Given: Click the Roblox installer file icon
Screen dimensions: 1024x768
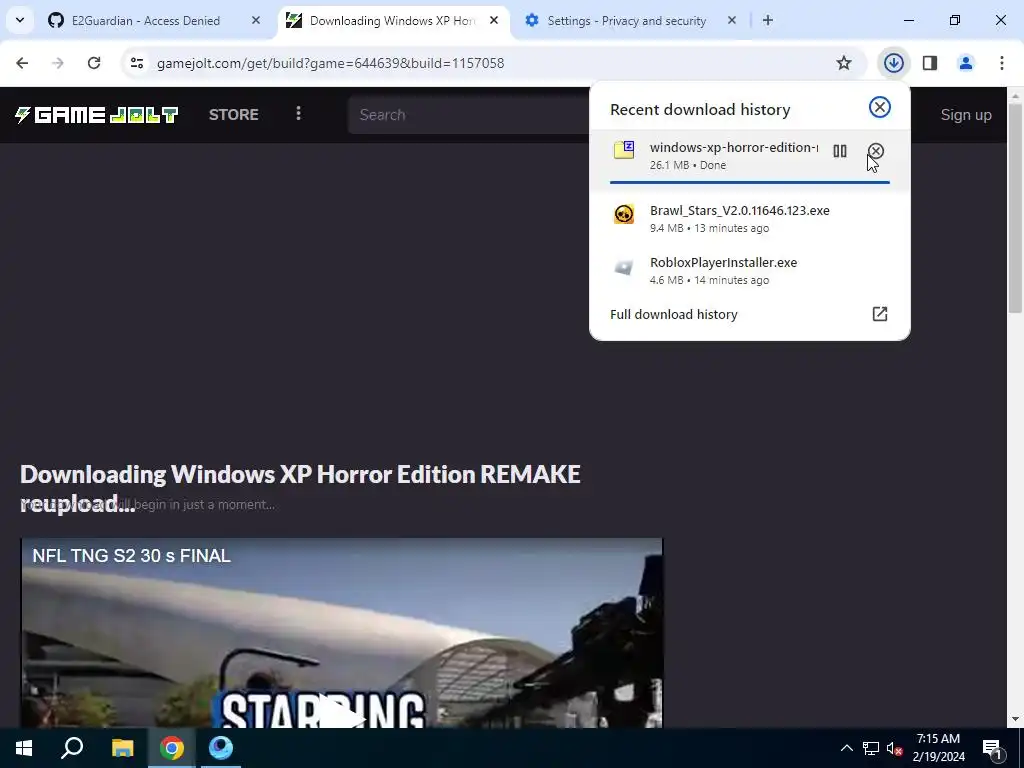Looking at the screenshot, I should tap(624, 267).
